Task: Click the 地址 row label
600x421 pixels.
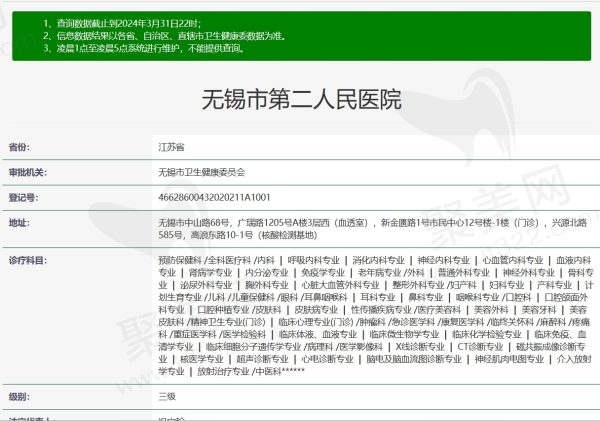Action: 19,223
